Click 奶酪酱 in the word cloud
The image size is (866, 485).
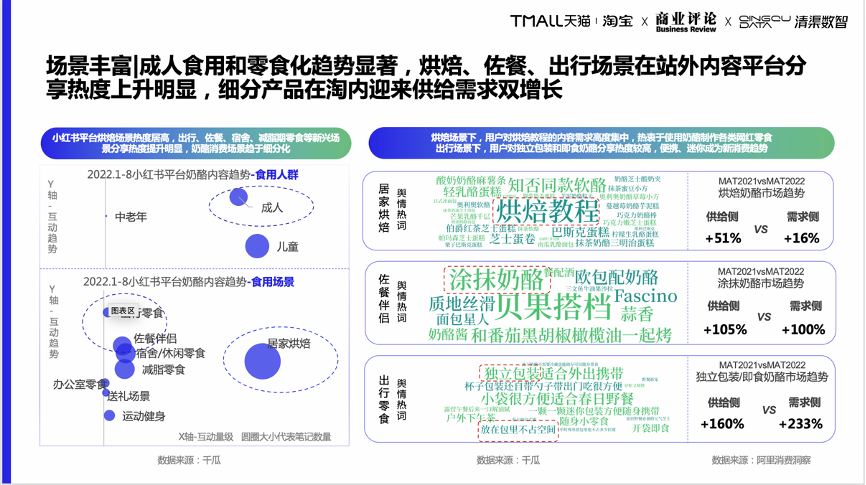click(448, 335)
